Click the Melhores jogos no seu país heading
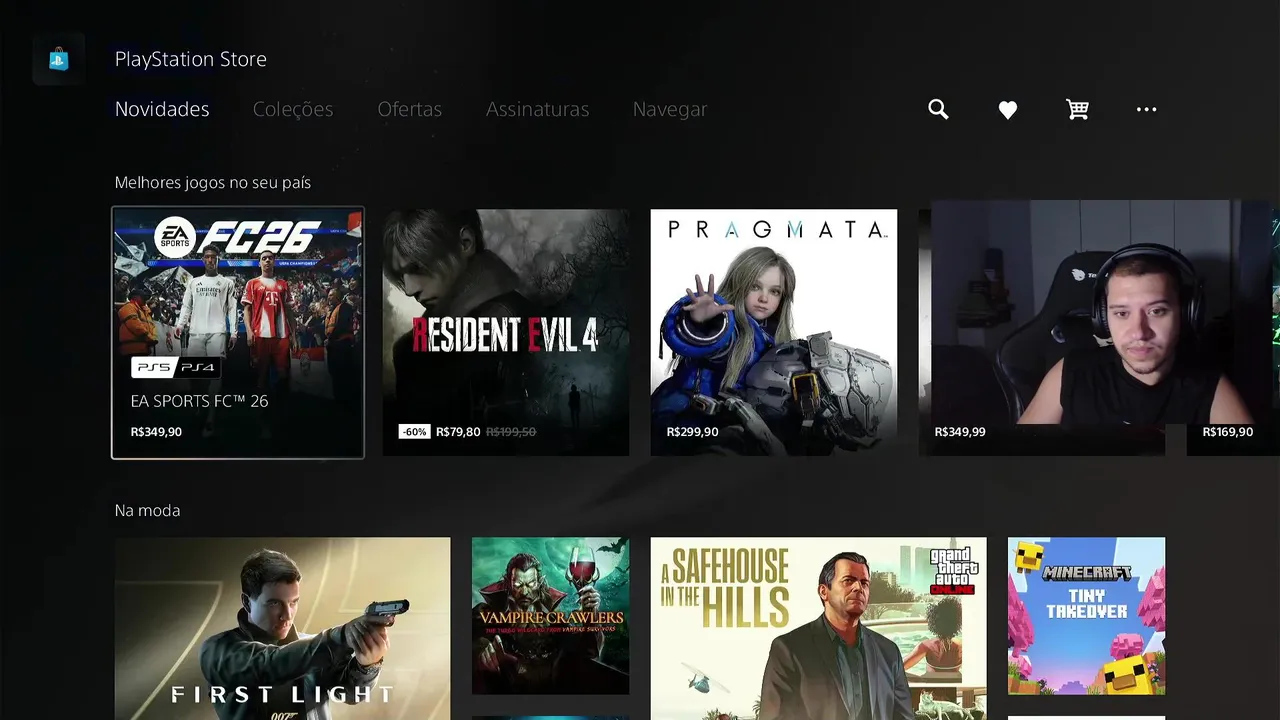1280x720 pixels. [x=213, y=183]
